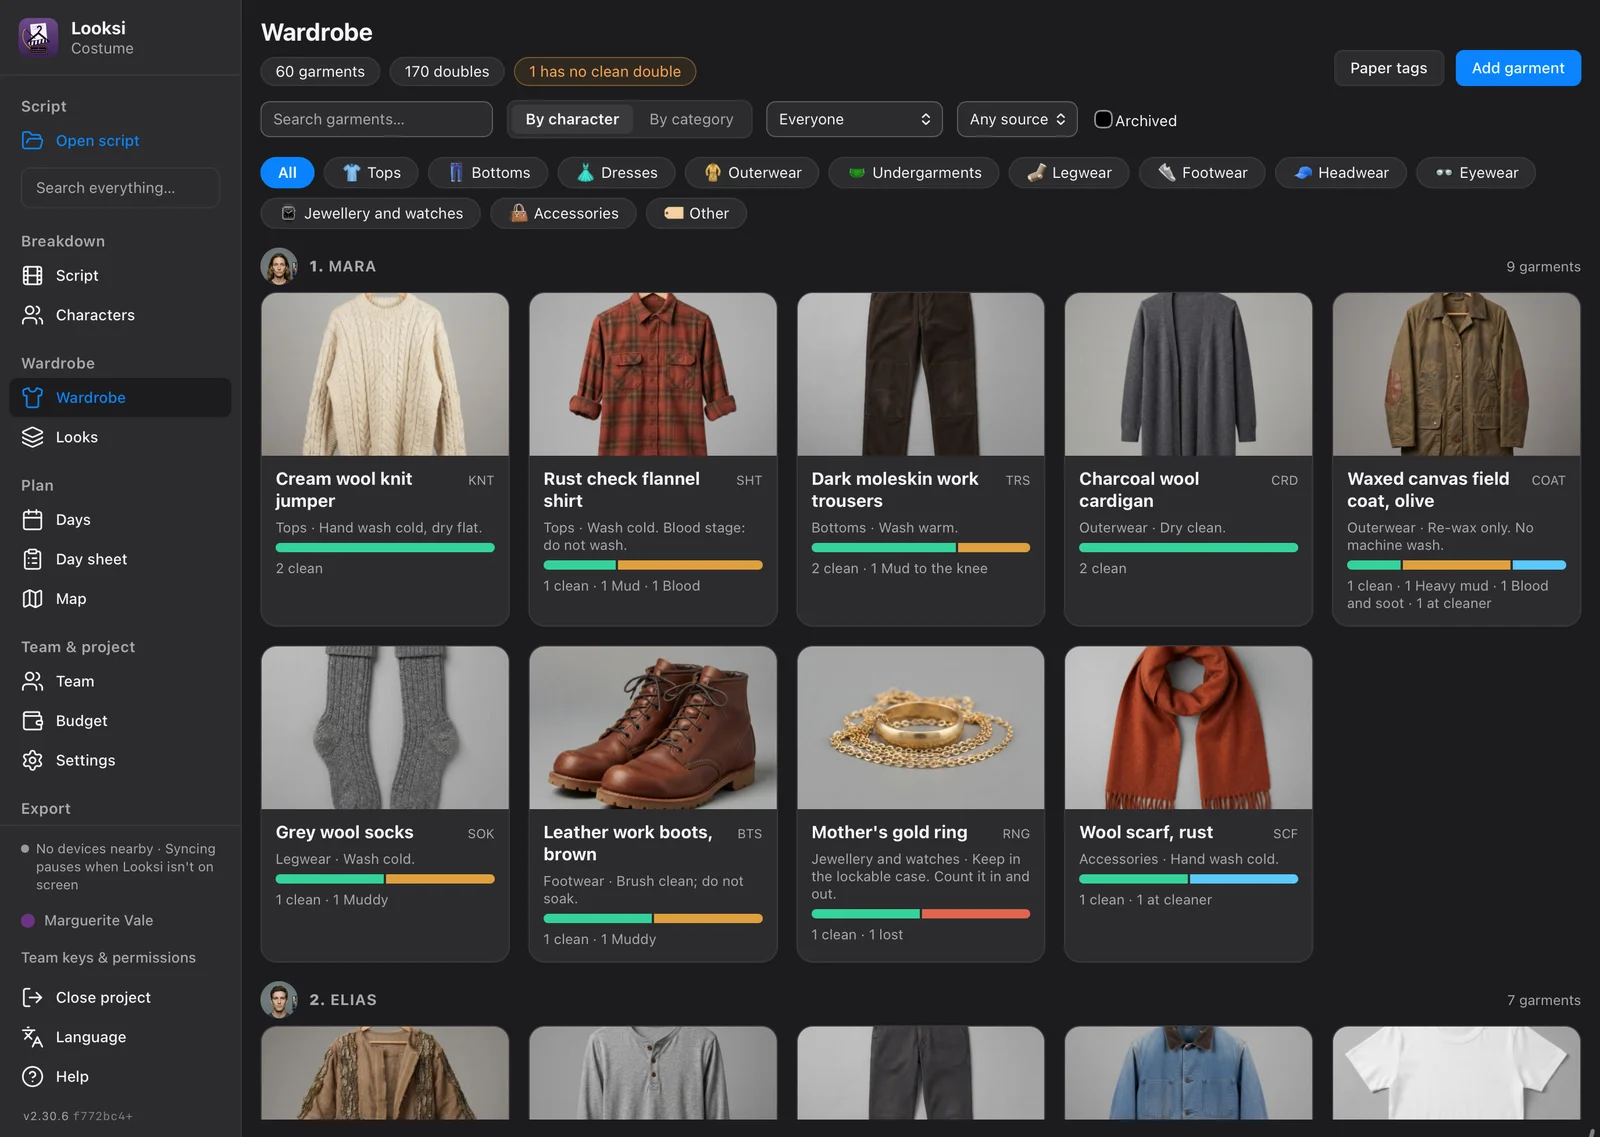The height and width of the screenshot is (1137, 1600).
Task: Click the Search garments field
Action: tap(377, 119)
